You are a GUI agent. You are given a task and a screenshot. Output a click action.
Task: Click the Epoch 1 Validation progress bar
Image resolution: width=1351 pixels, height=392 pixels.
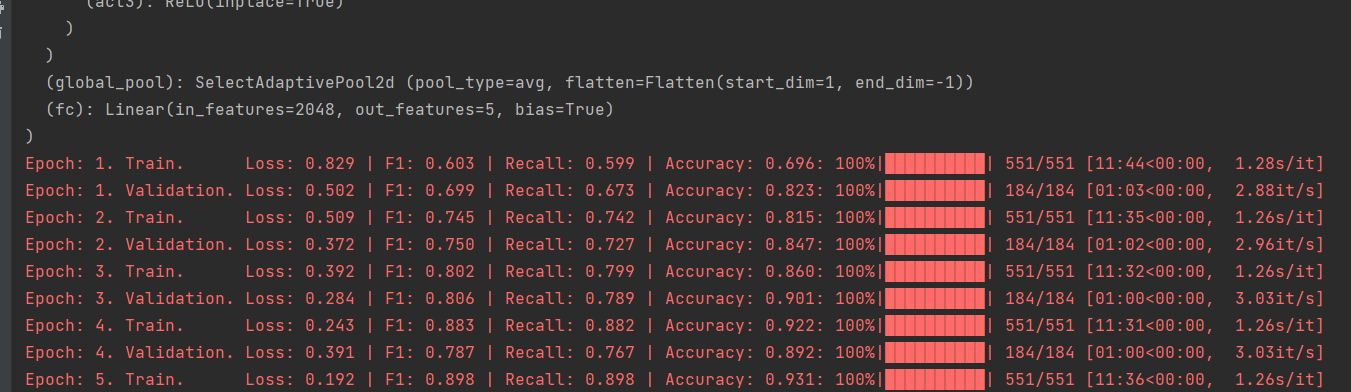[935, 190]
